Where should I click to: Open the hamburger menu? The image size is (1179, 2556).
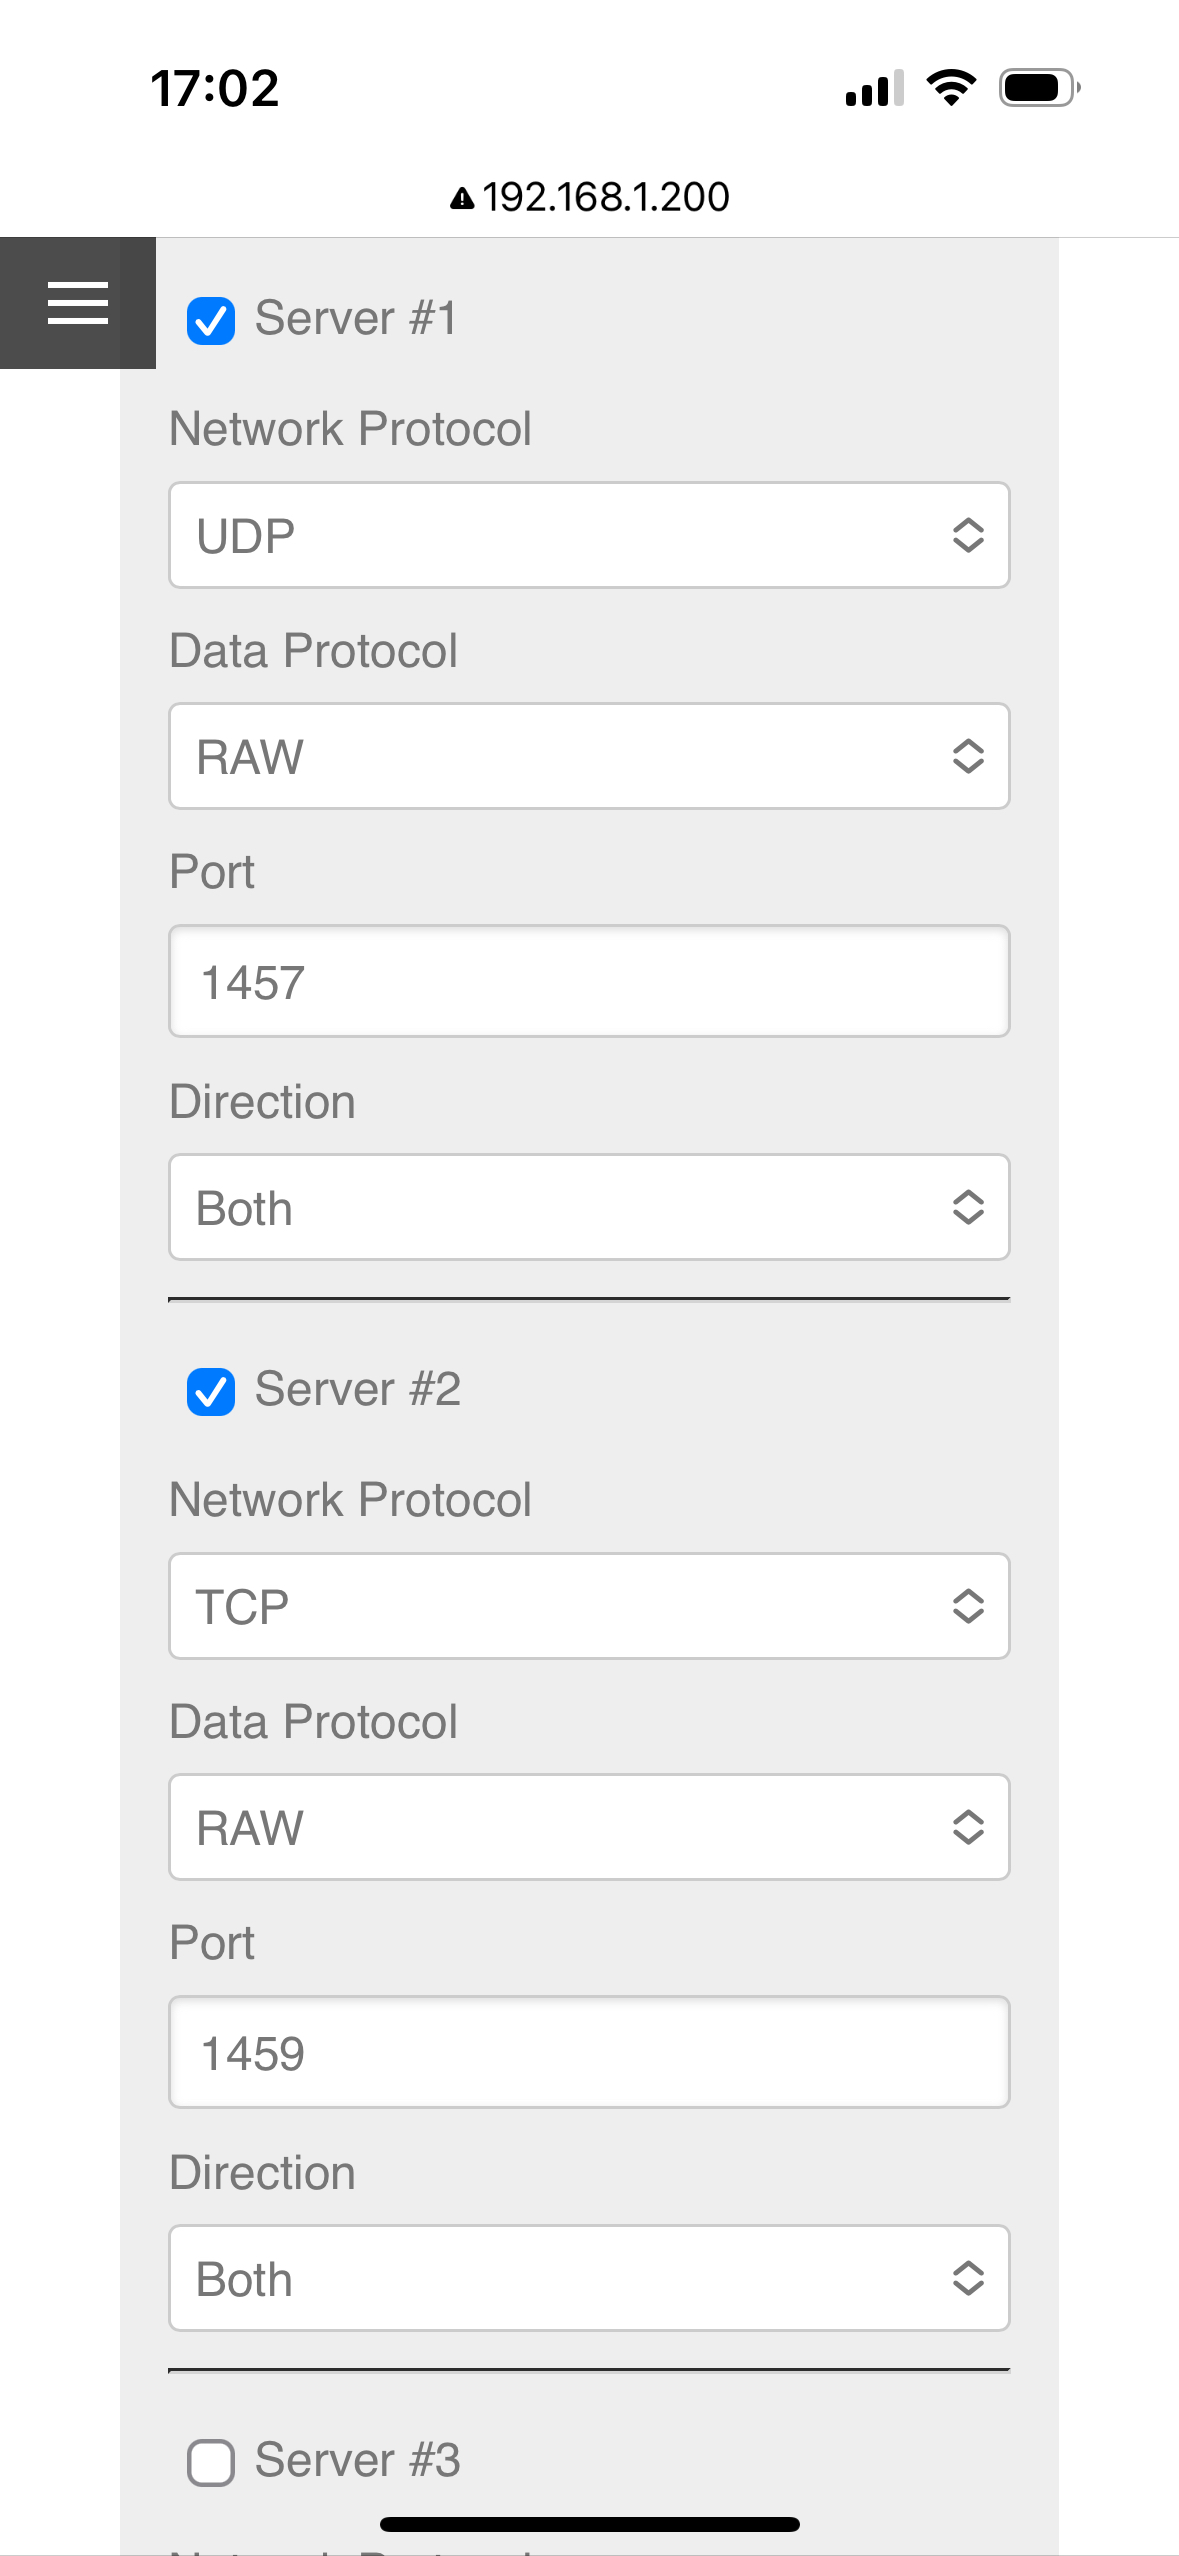click(x=78, y=303)
